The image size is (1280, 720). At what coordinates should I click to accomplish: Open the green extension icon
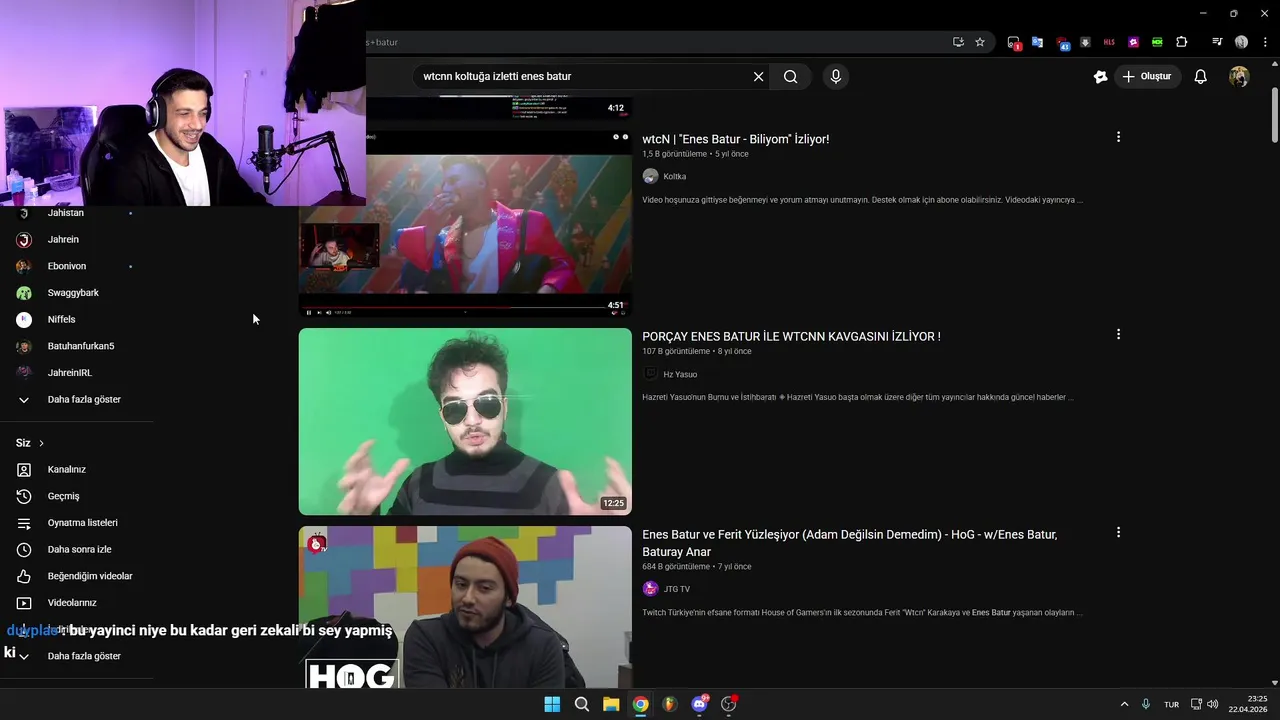click(1157, 42)
